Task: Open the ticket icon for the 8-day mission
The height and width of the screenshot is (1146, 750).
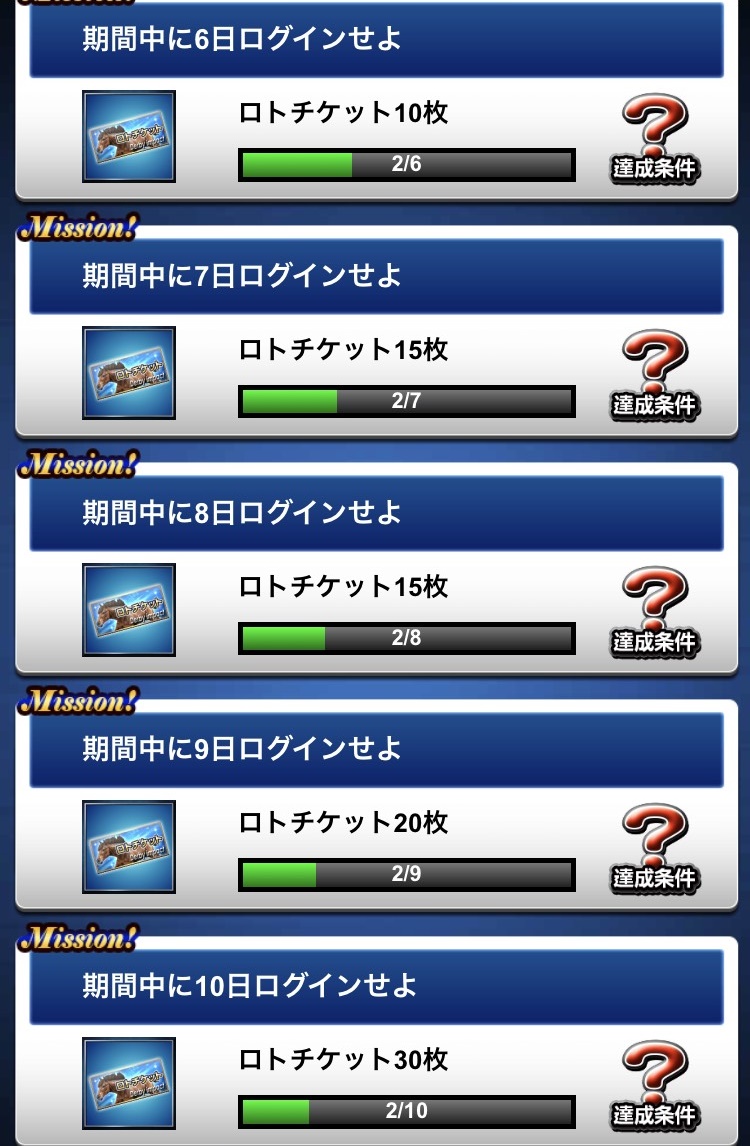Action: tap(129, 610)
